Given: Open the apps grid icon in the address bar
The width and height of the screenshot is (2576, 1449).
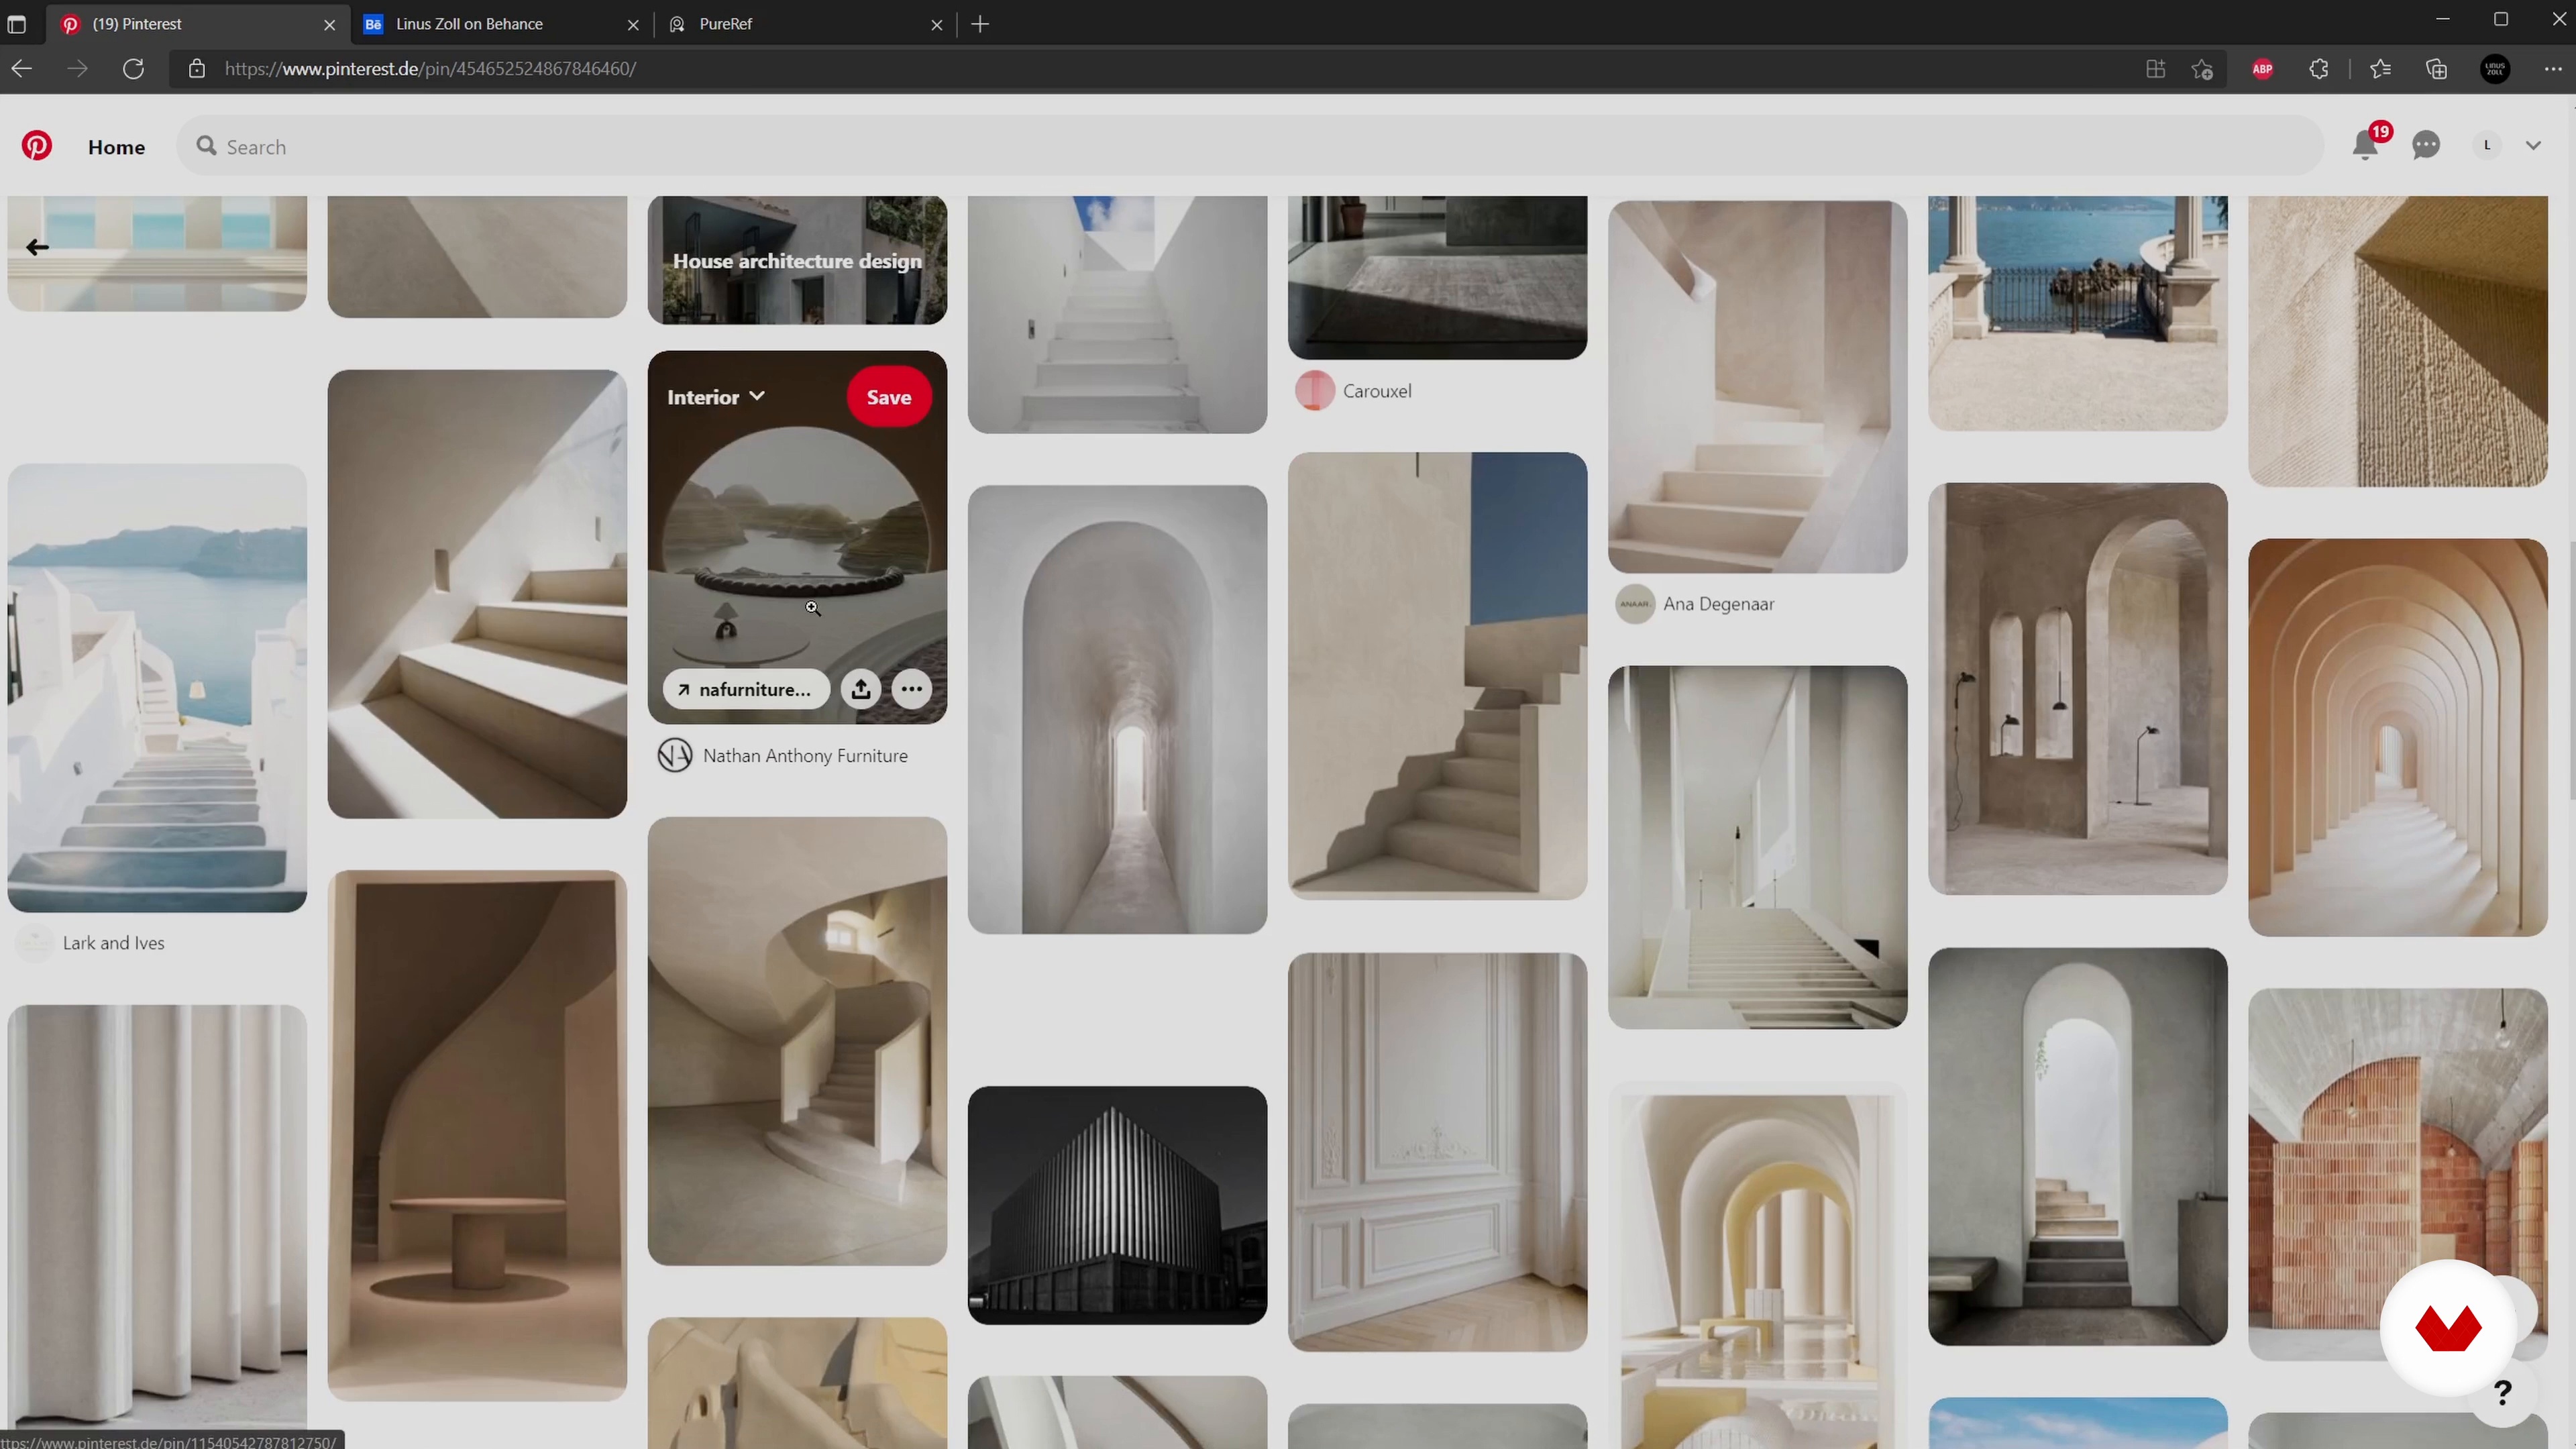Looking at the screenshot, I should click(2156, 69).
